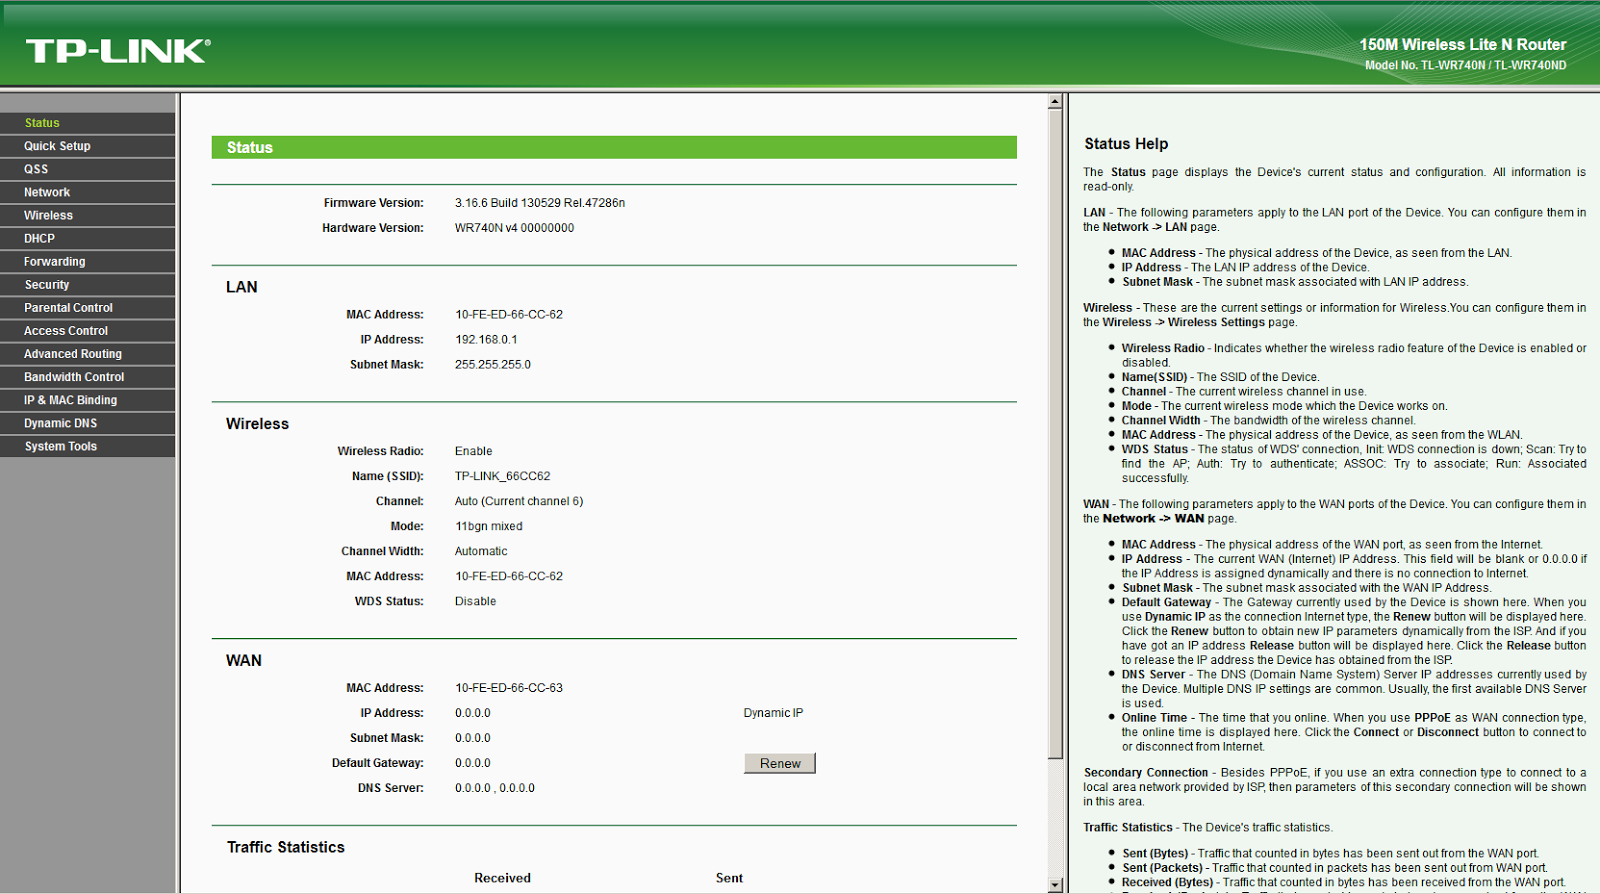Click the DNS Server label in the WAN section
Image resolution: width=1600 pixels, height=894 pixels.
391,788
